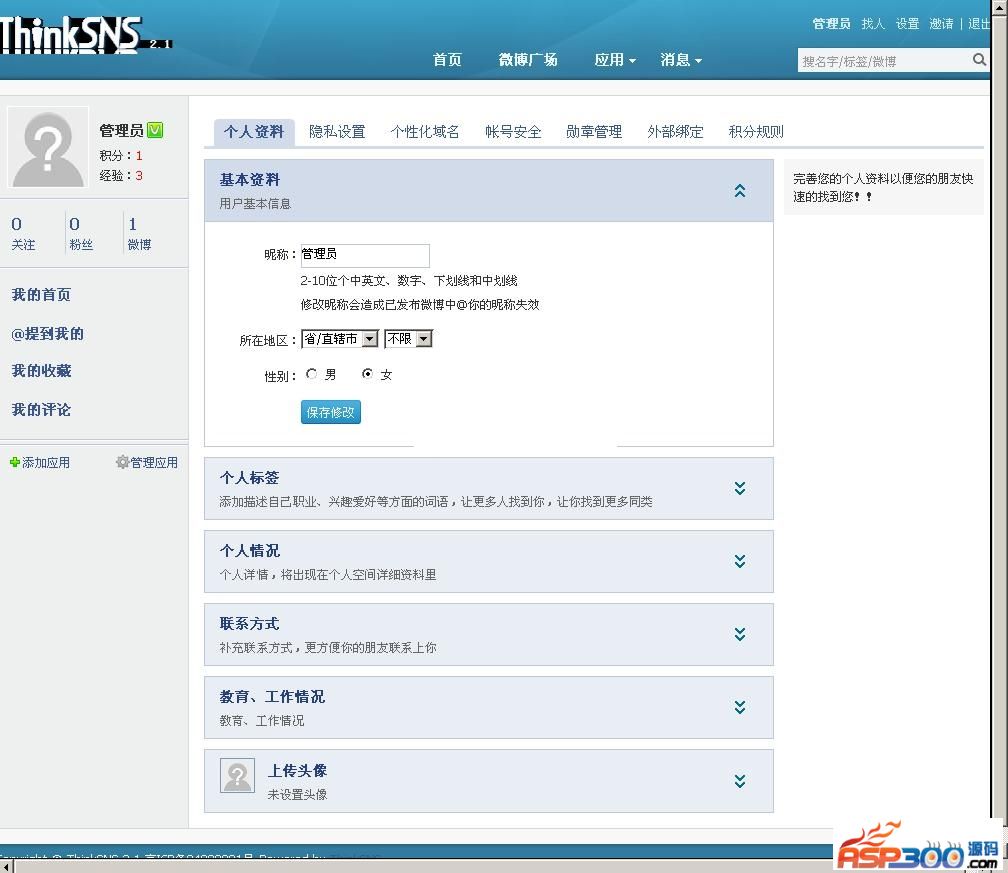This screenshot has width=1008, height=873.
Task: Open the 应用 menu in top navigation
Action: click(614, 60)
